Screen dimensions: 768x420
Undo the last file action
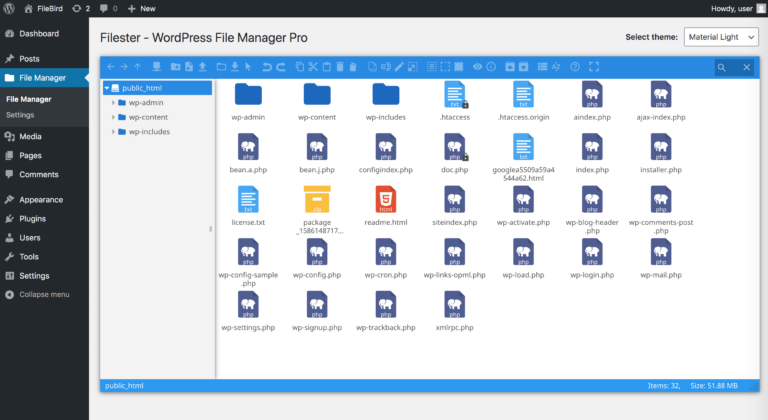point(267,67)
